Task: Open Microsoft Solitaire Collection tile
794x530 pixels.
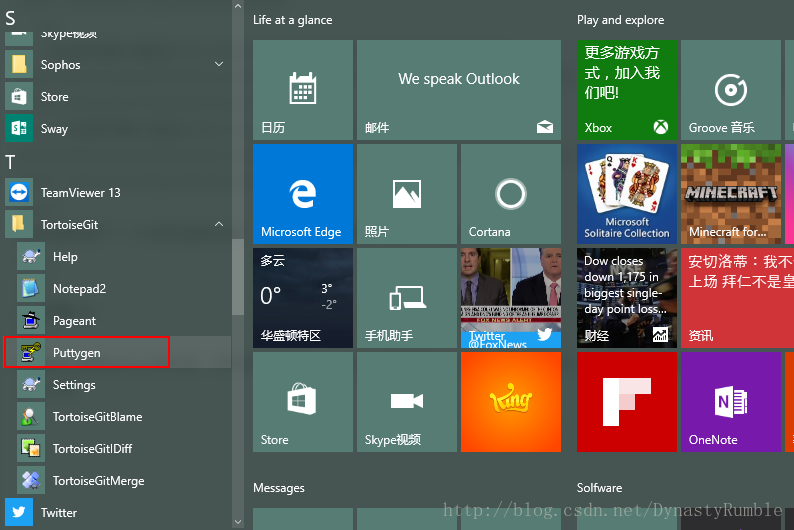Action: [x=627, y=194]
